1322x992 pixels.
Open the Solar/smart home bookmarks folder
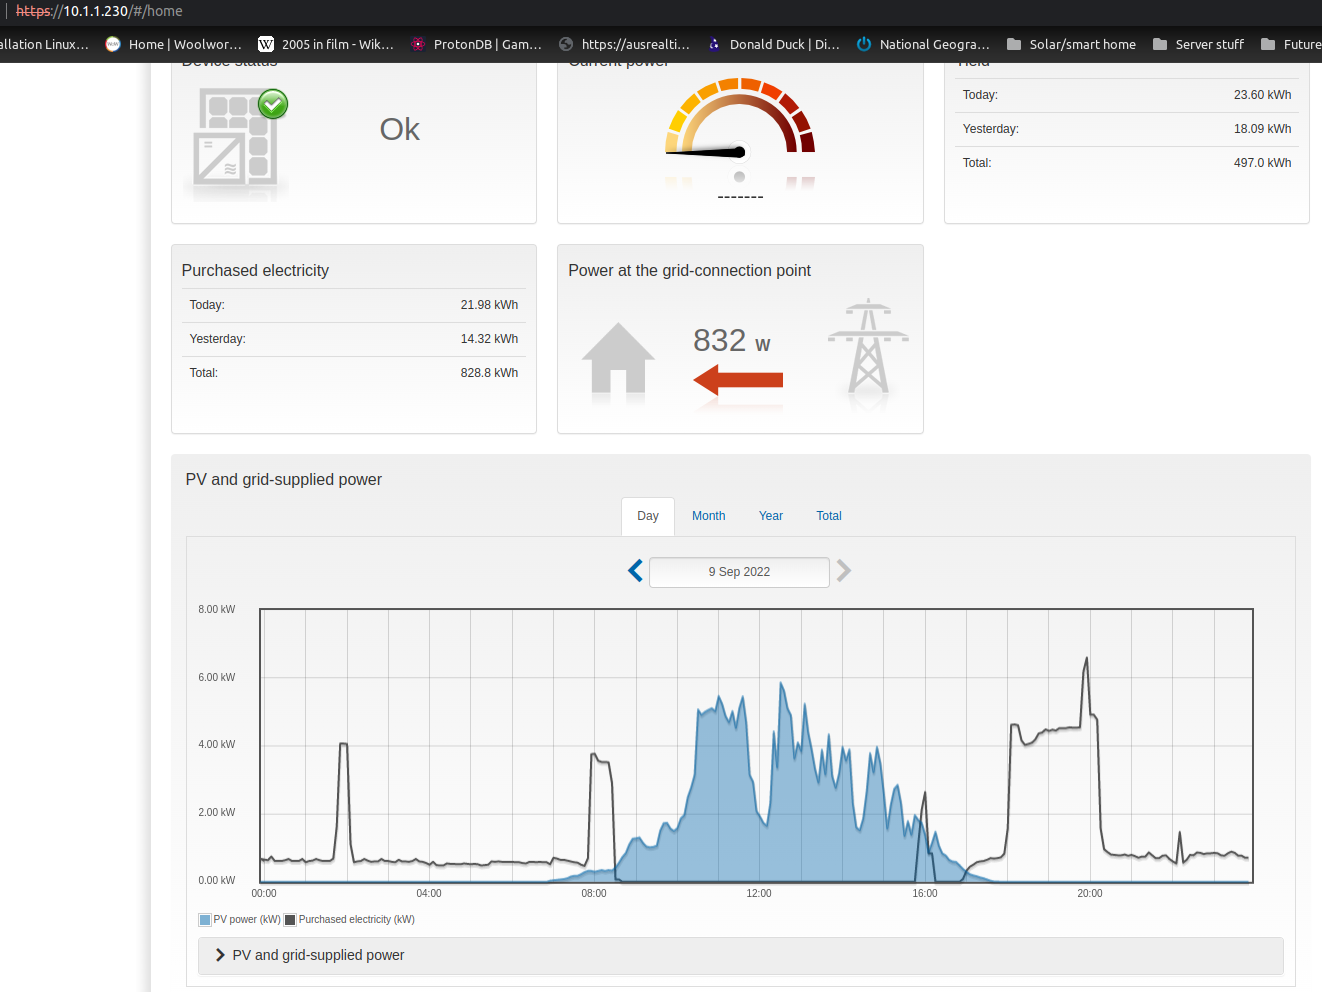pos(1070,44)
